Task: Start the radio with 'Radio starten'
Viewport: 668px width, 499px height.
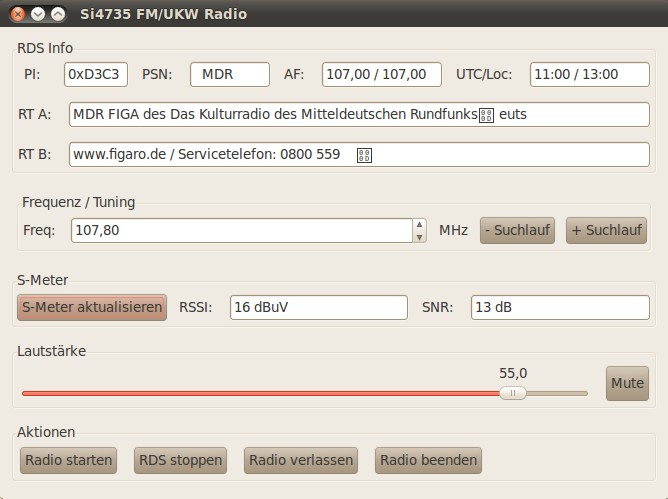Action: [68, 460]
